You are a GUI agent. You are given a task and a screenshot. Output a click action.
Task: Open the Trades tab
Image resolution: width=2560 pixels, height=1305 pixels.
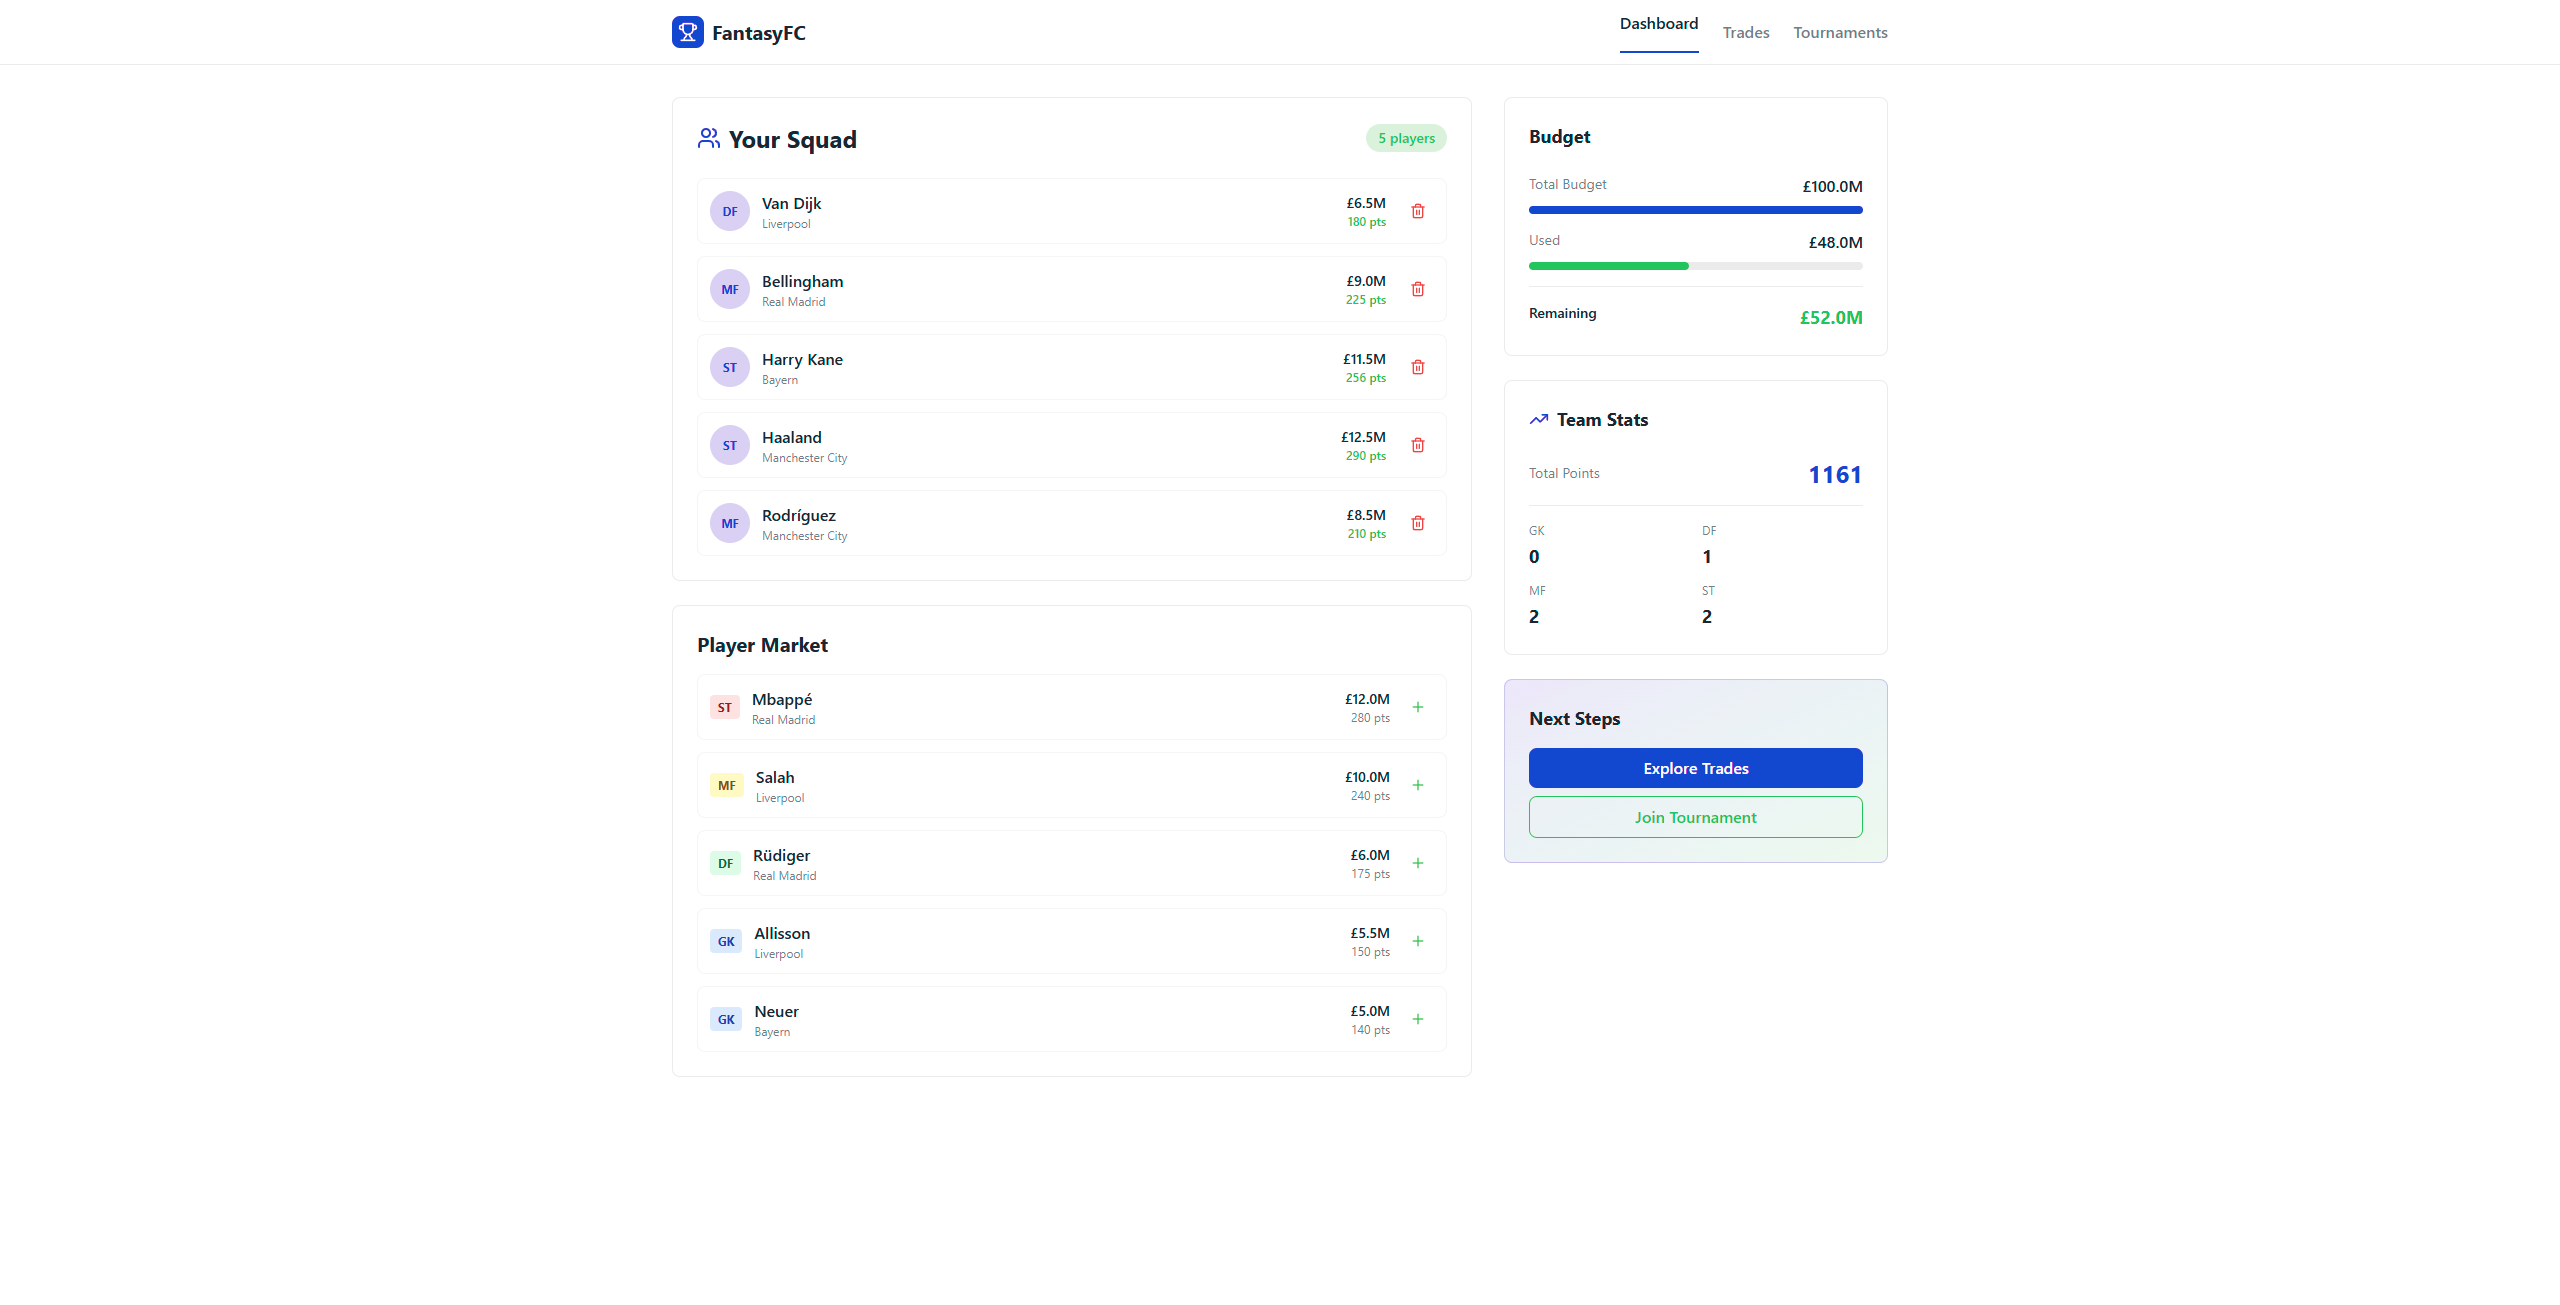pos(1745,33)
